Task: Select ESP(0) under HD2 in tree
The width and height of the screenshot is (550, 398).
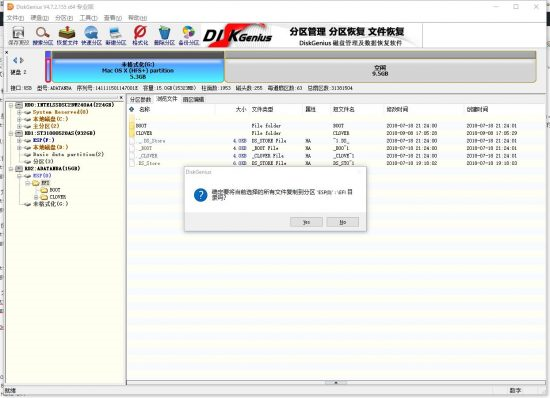Action: pos(42,176)
